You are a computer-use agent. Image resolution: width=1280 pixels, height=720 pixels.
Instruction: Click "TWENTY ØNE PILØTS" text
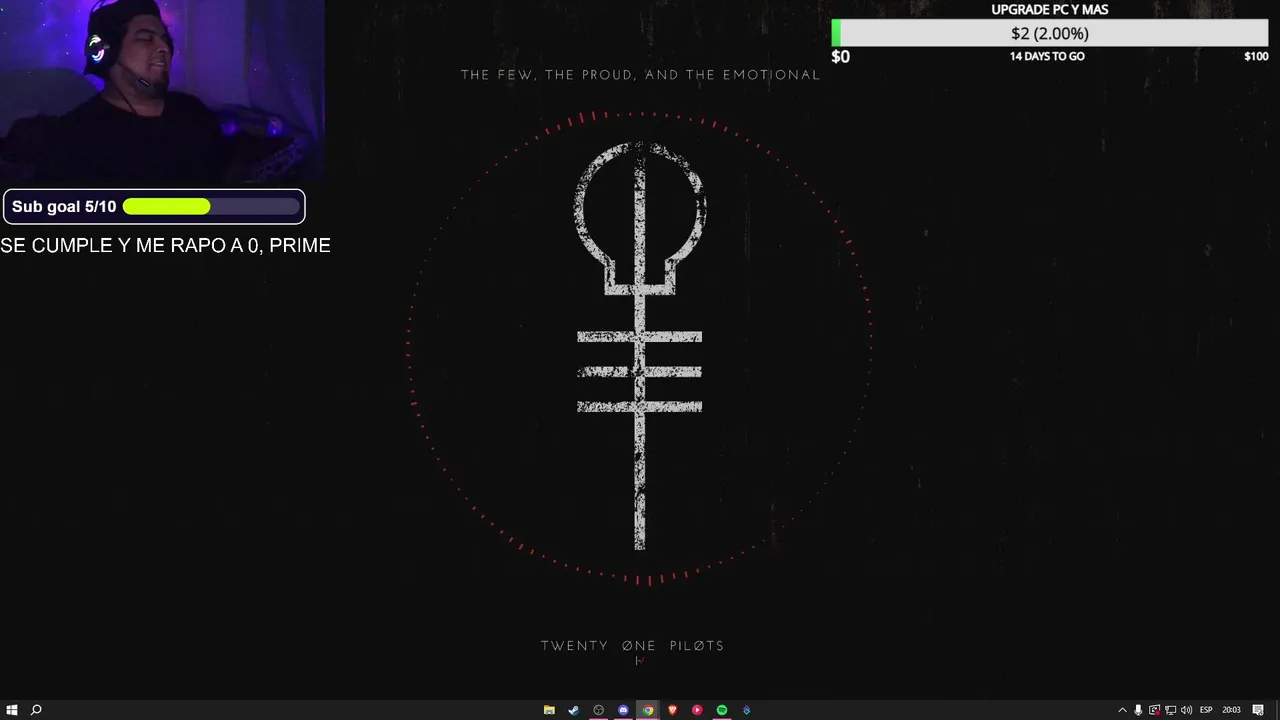point(633,646)
